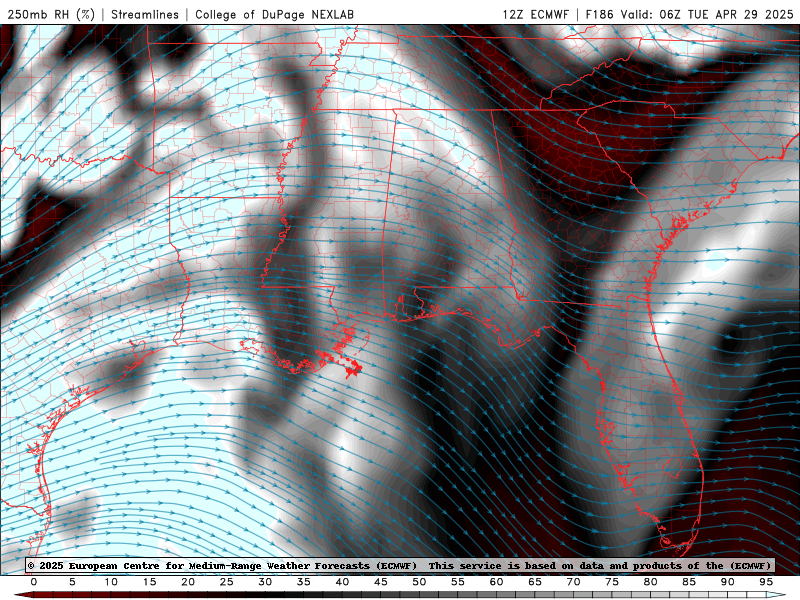Screen dimensions: 800x600
Task: Click the ECMWF copyright notice text
Action: (399, 566)
